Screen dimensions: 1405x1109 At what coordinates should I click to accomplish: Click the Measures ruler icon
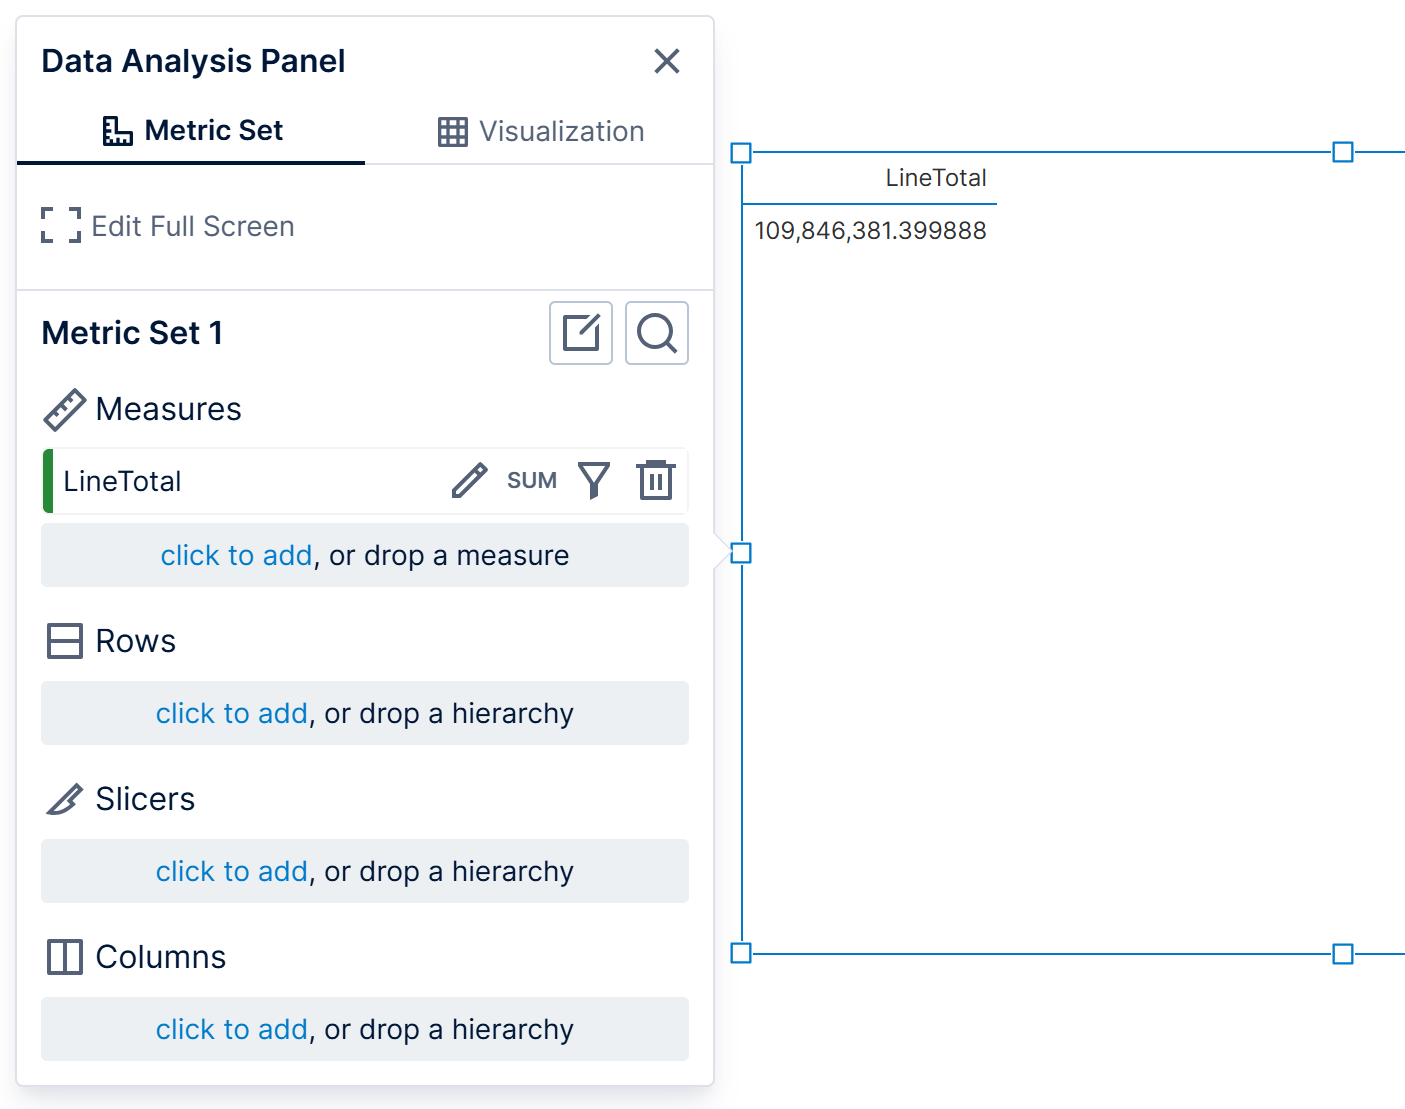click(65, 410)
